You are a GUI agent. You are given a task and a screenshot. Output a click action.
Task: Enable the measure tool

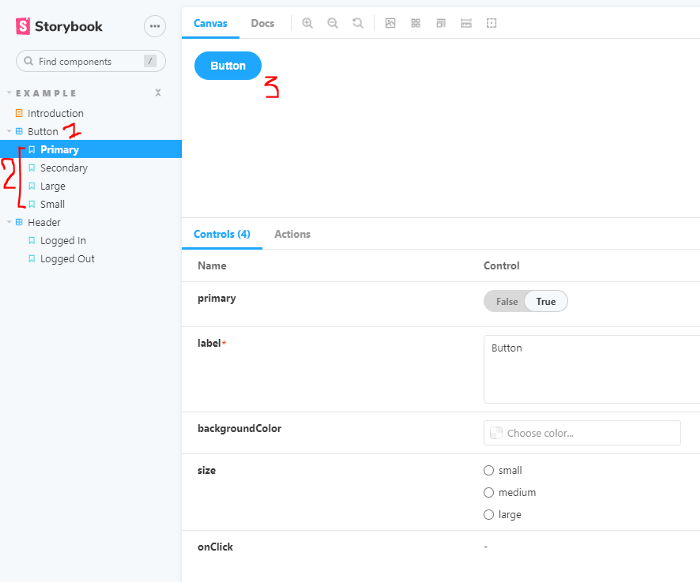click(466, 23)
